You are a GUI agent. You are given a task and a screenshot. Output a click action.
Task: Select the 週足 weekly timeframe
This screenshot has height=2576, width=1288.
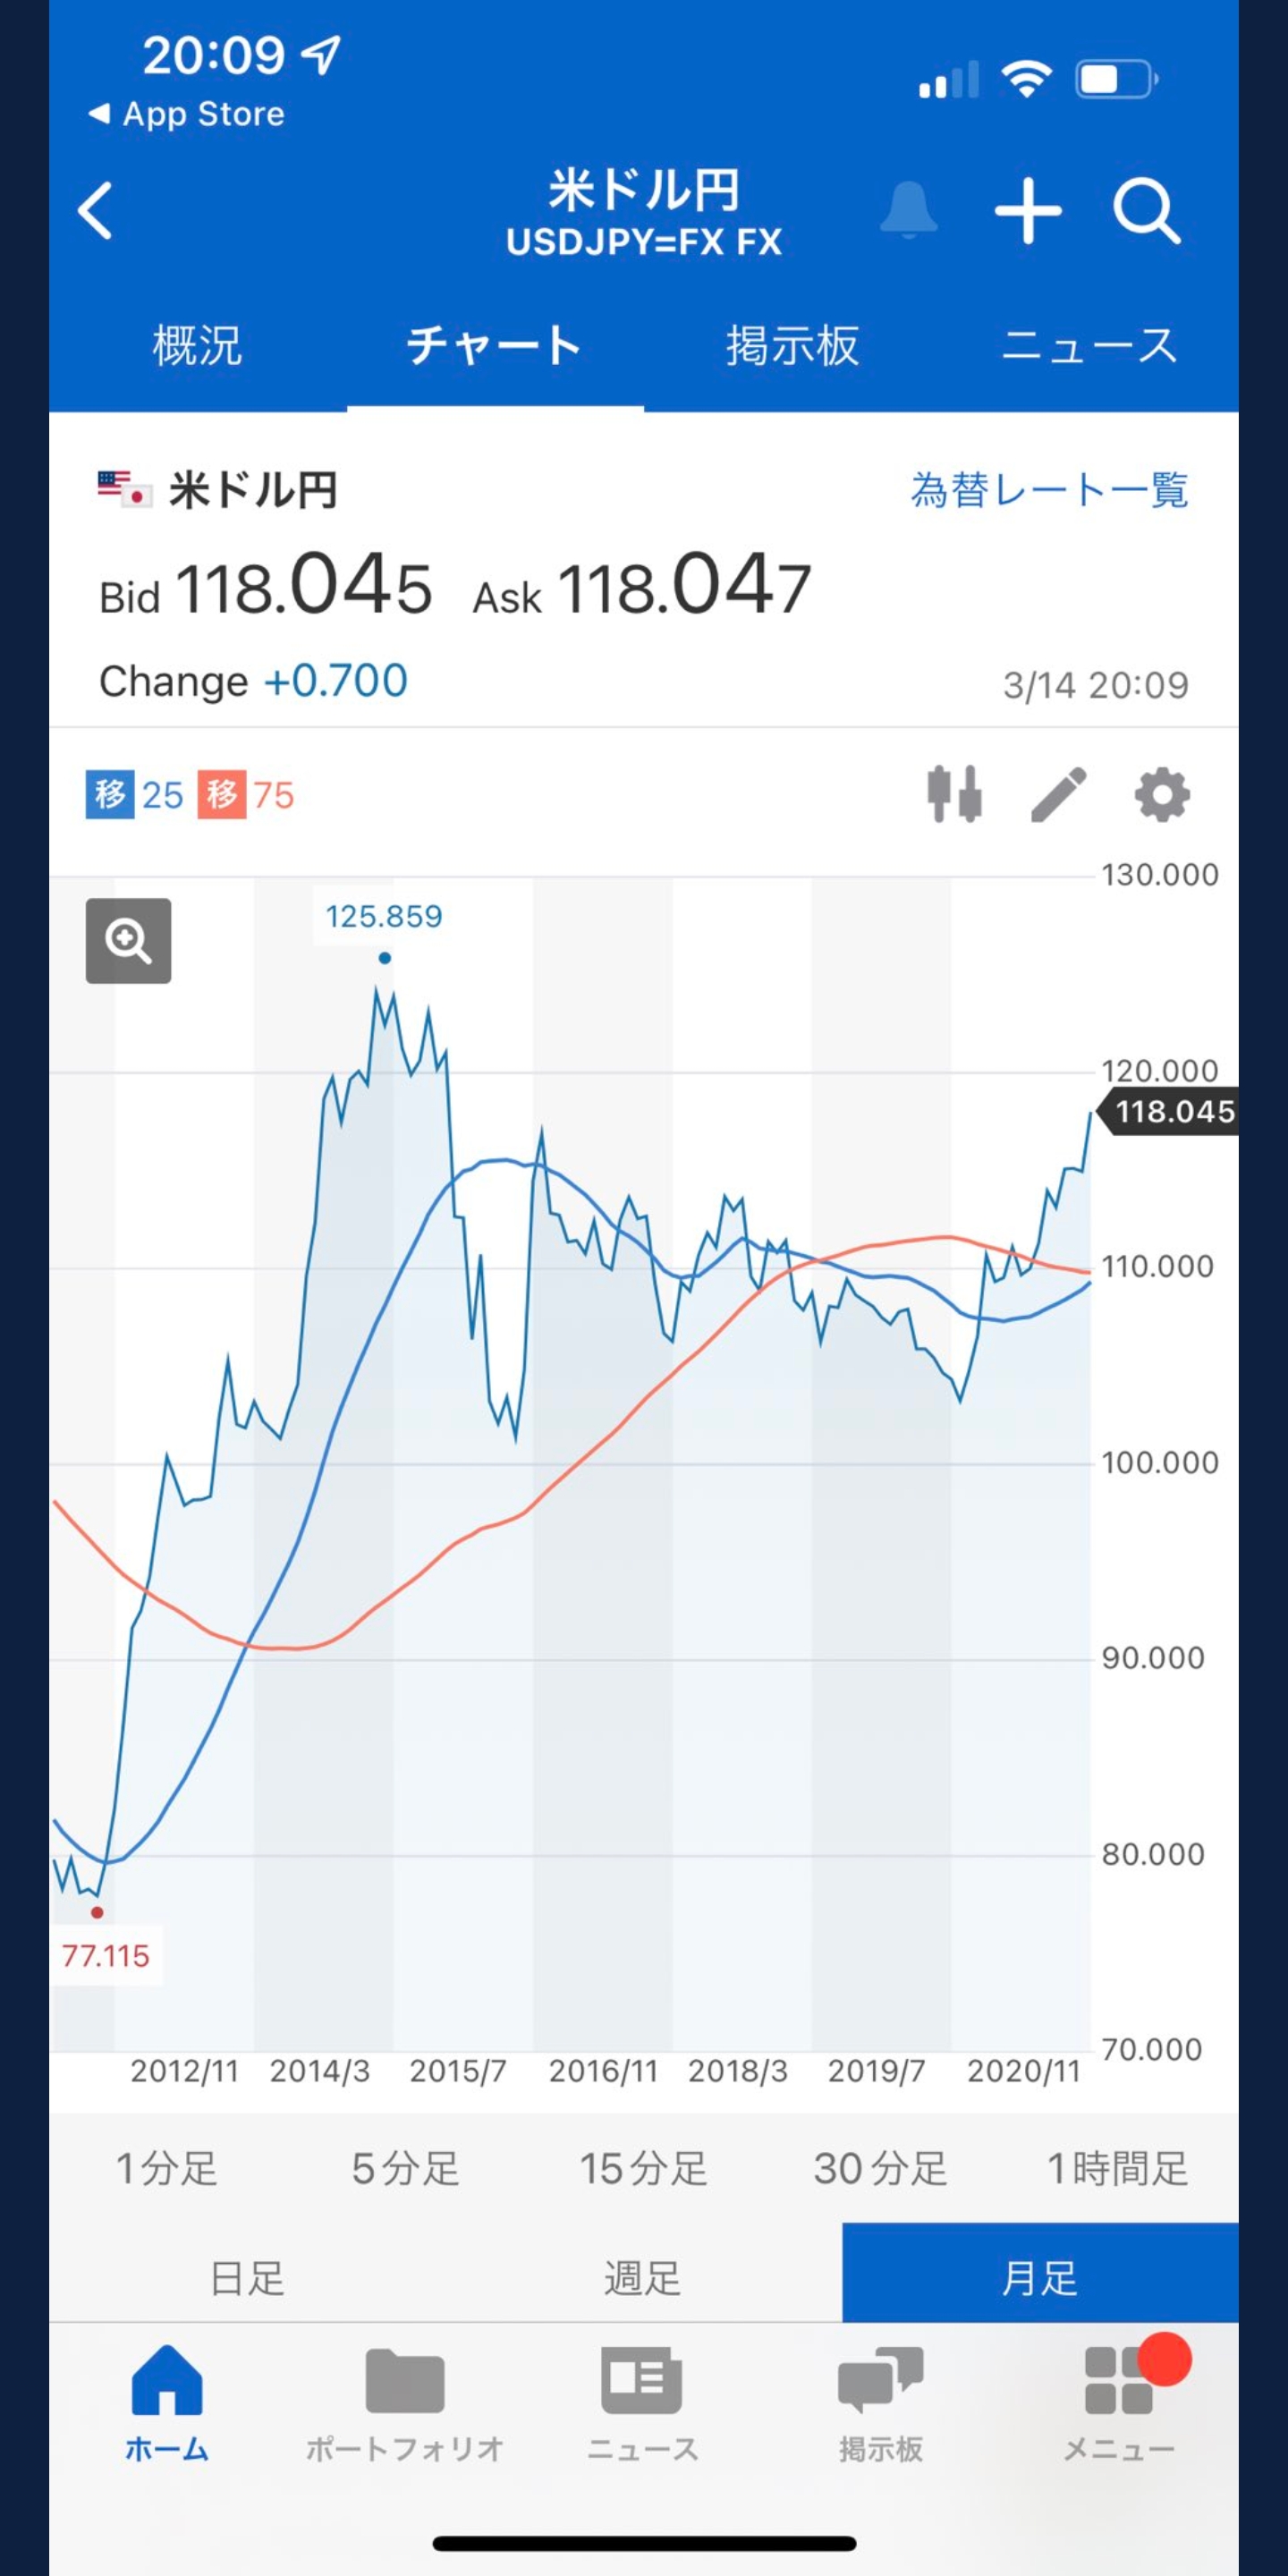643,2278
